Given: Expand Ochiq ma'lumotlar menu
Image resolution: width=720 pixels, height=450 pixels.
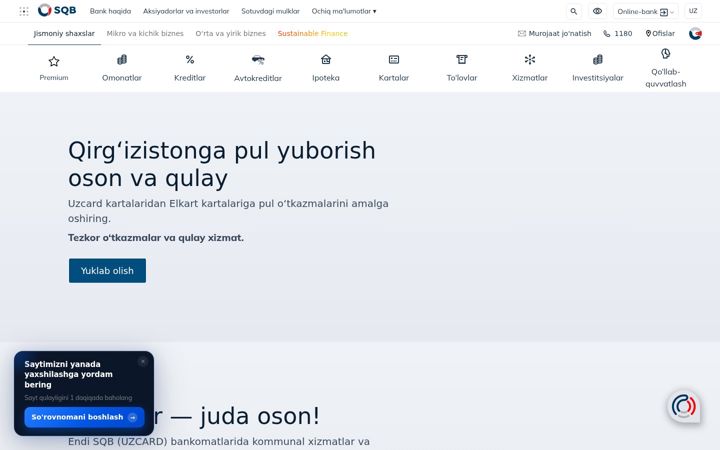Looking at the screenshot, I should [x=343, y=11].
